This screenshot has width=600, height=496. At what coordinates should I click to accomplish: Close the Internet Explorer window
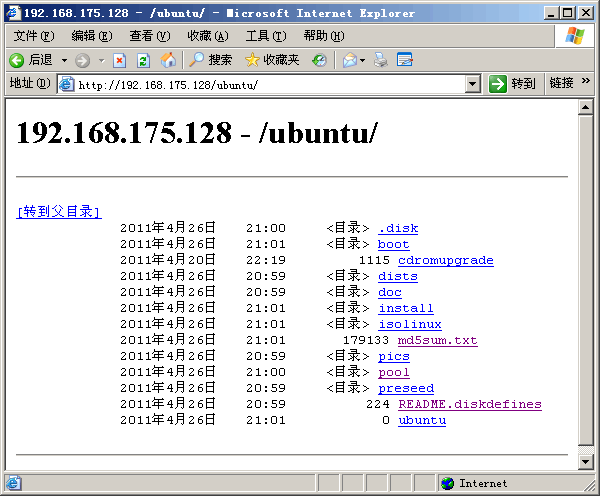(585, 13)
